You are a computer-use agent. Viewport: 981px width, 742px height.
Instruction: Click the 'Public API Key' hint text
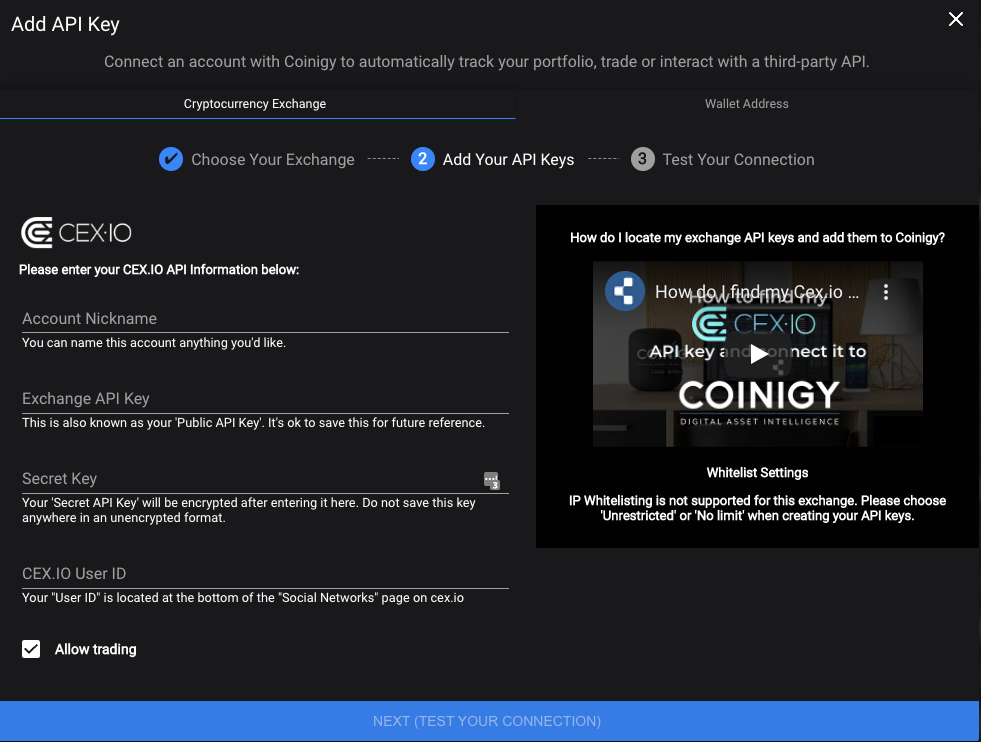pos(253,422)
